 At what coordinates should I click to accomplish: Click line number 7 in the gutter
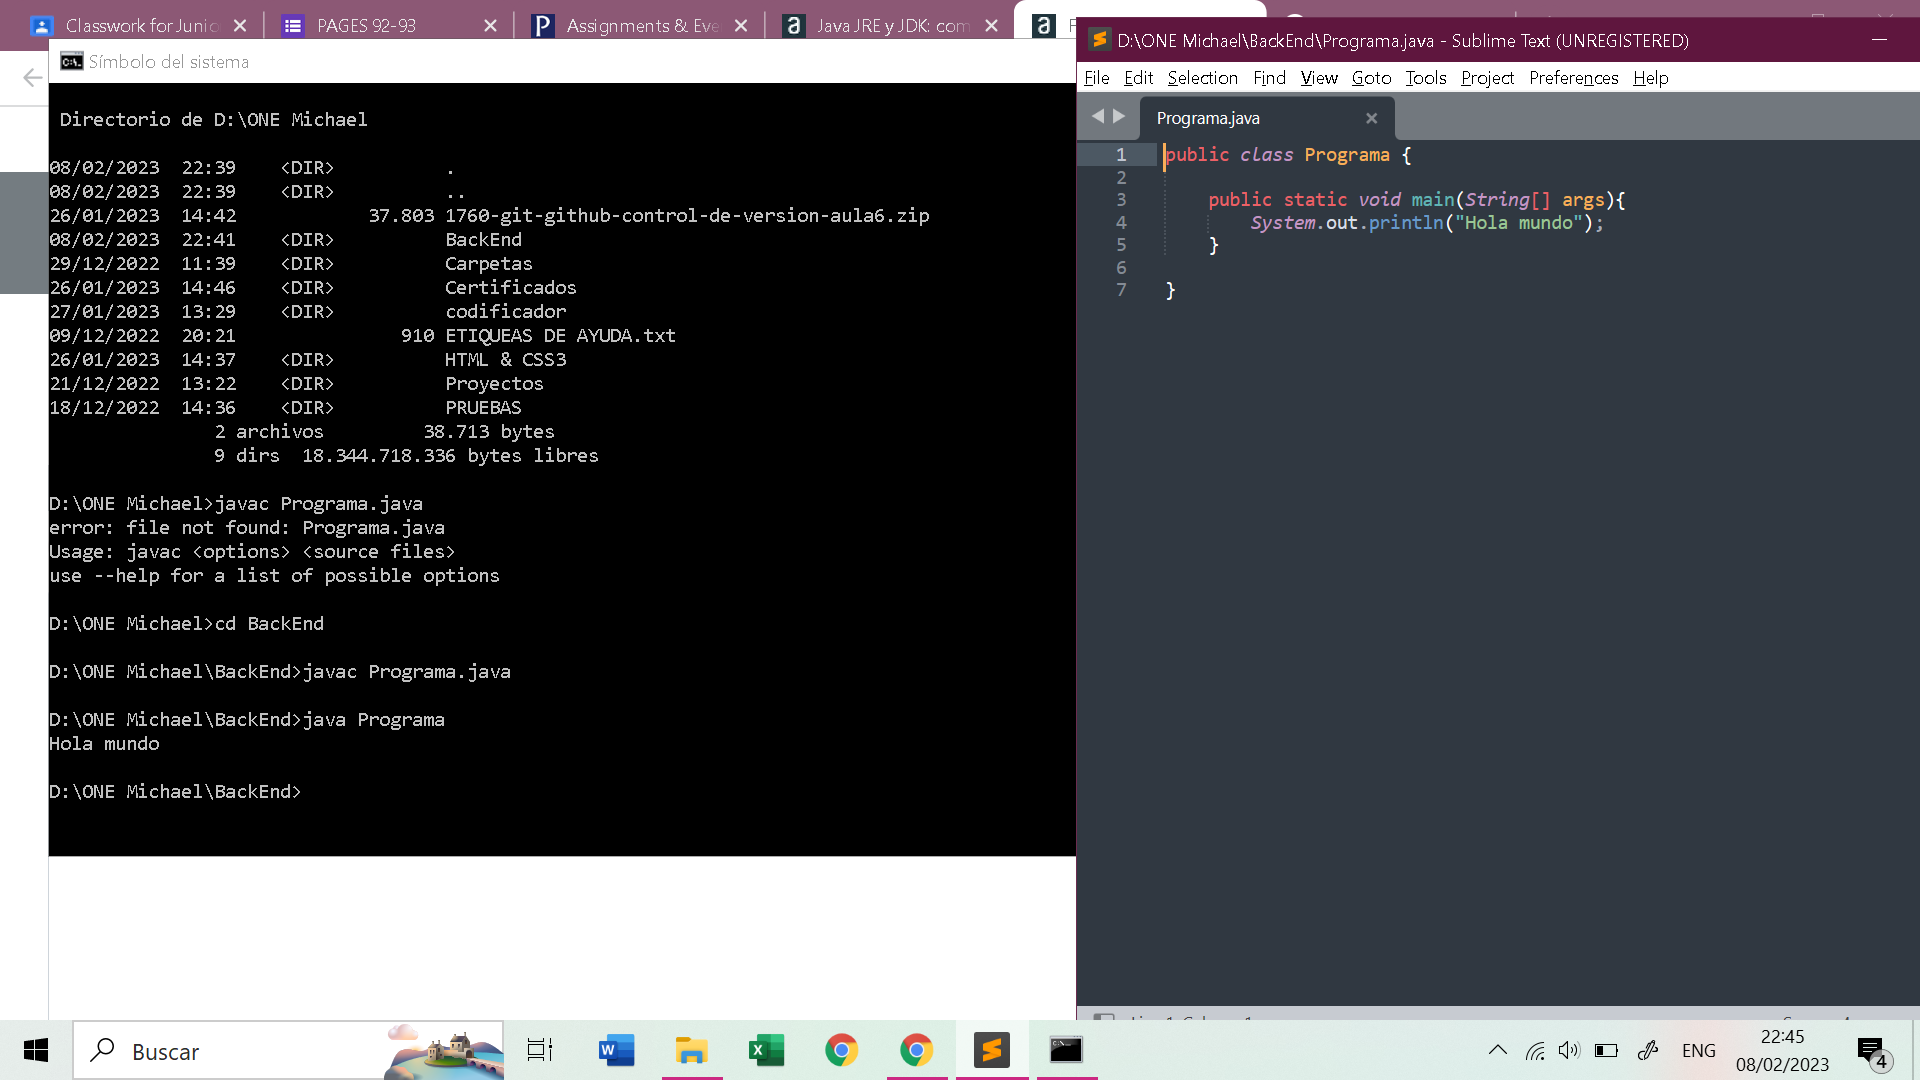[x=1120, y=290]
